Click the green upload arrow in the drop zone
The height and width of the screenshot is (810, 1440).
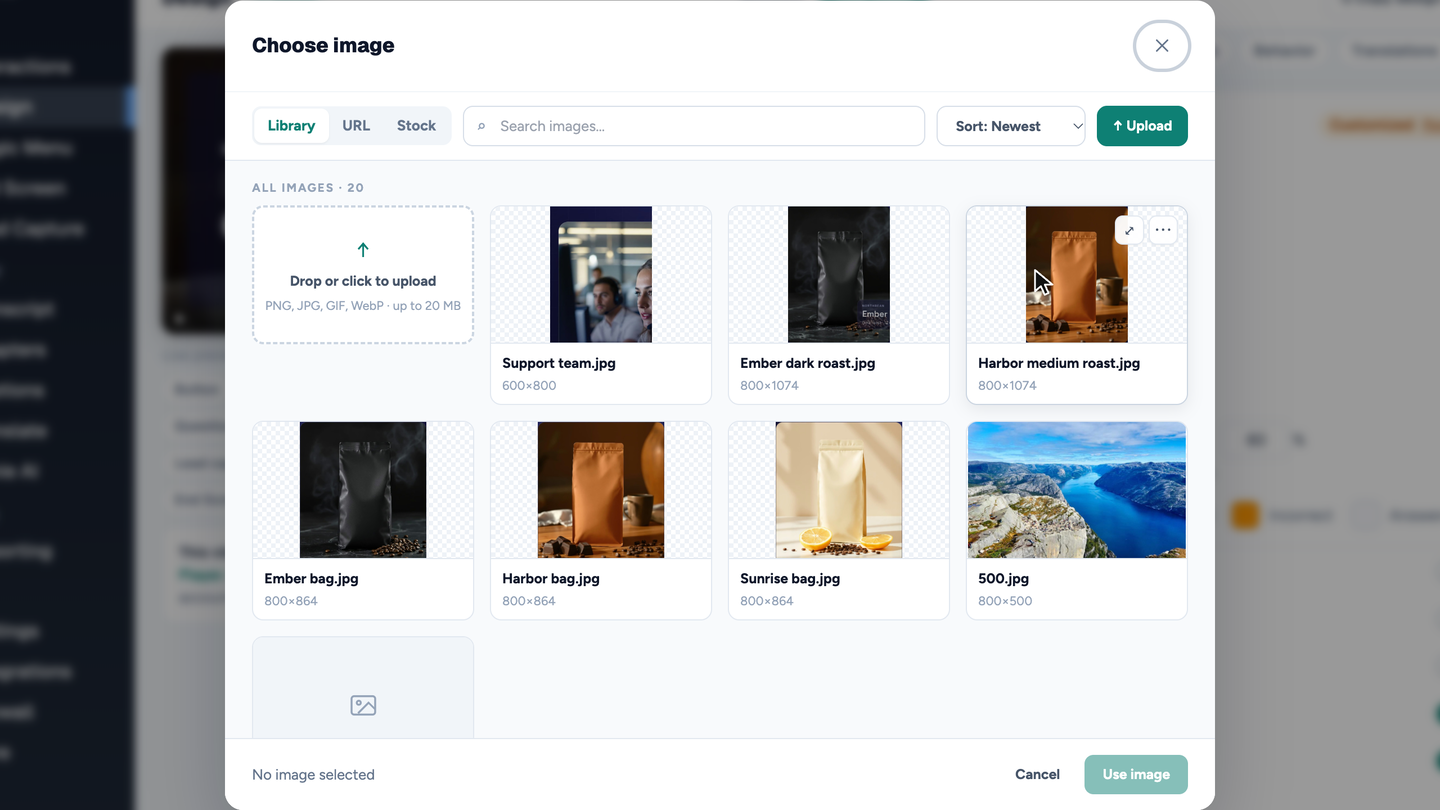[x=363, y=250]
